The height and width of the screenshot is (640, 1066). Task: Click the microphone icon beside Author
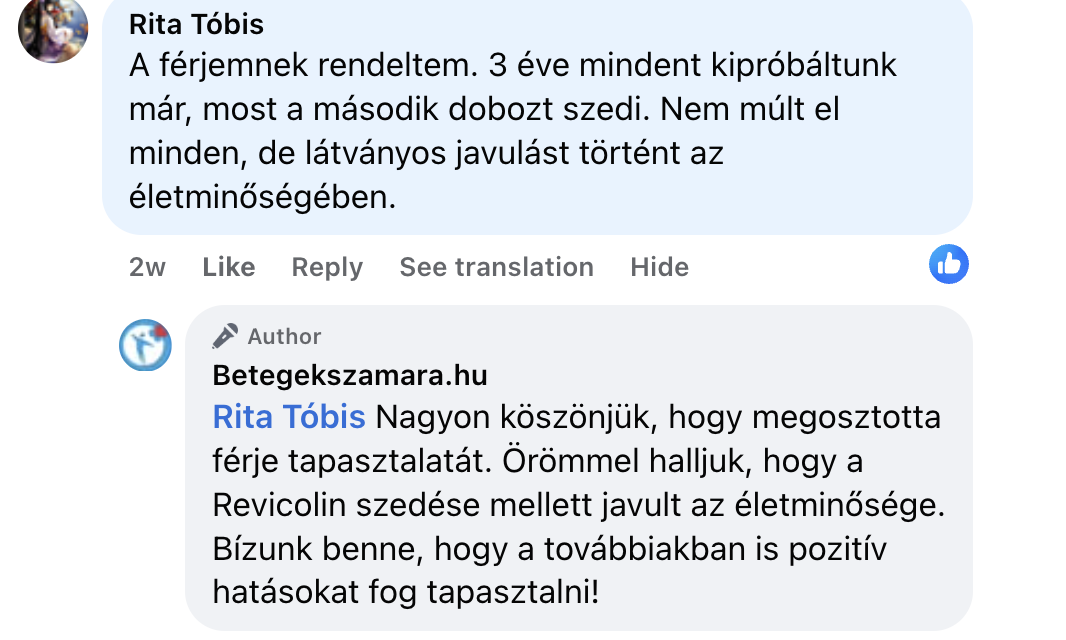click(x=226, y=336)
